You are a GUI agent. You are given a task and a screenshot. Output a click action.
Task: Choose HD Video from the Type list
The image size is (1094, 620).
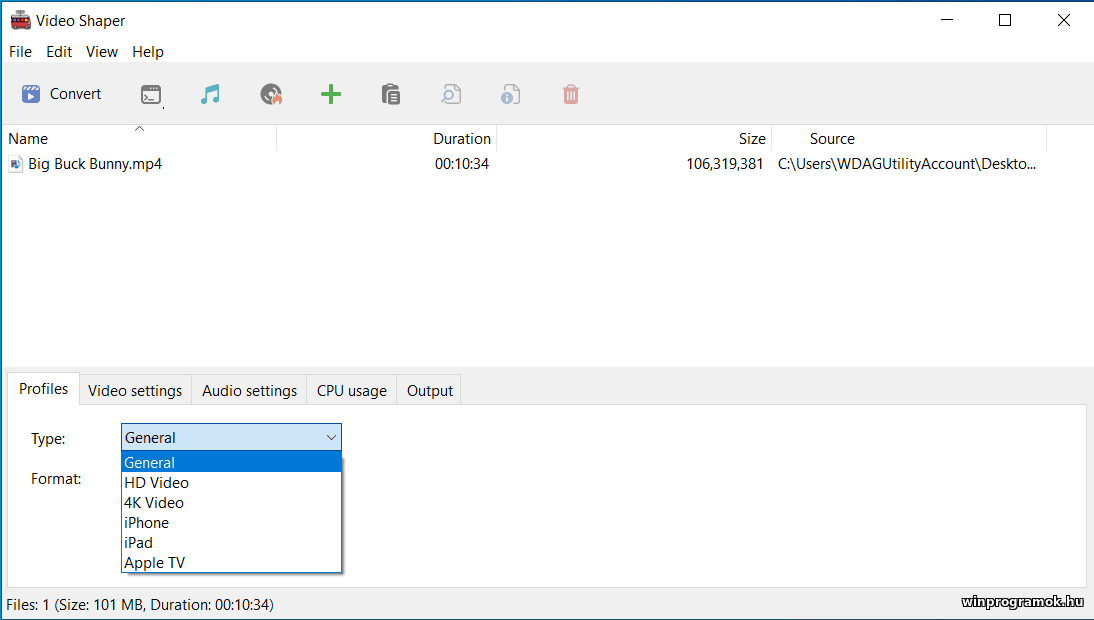click(156, 483)
